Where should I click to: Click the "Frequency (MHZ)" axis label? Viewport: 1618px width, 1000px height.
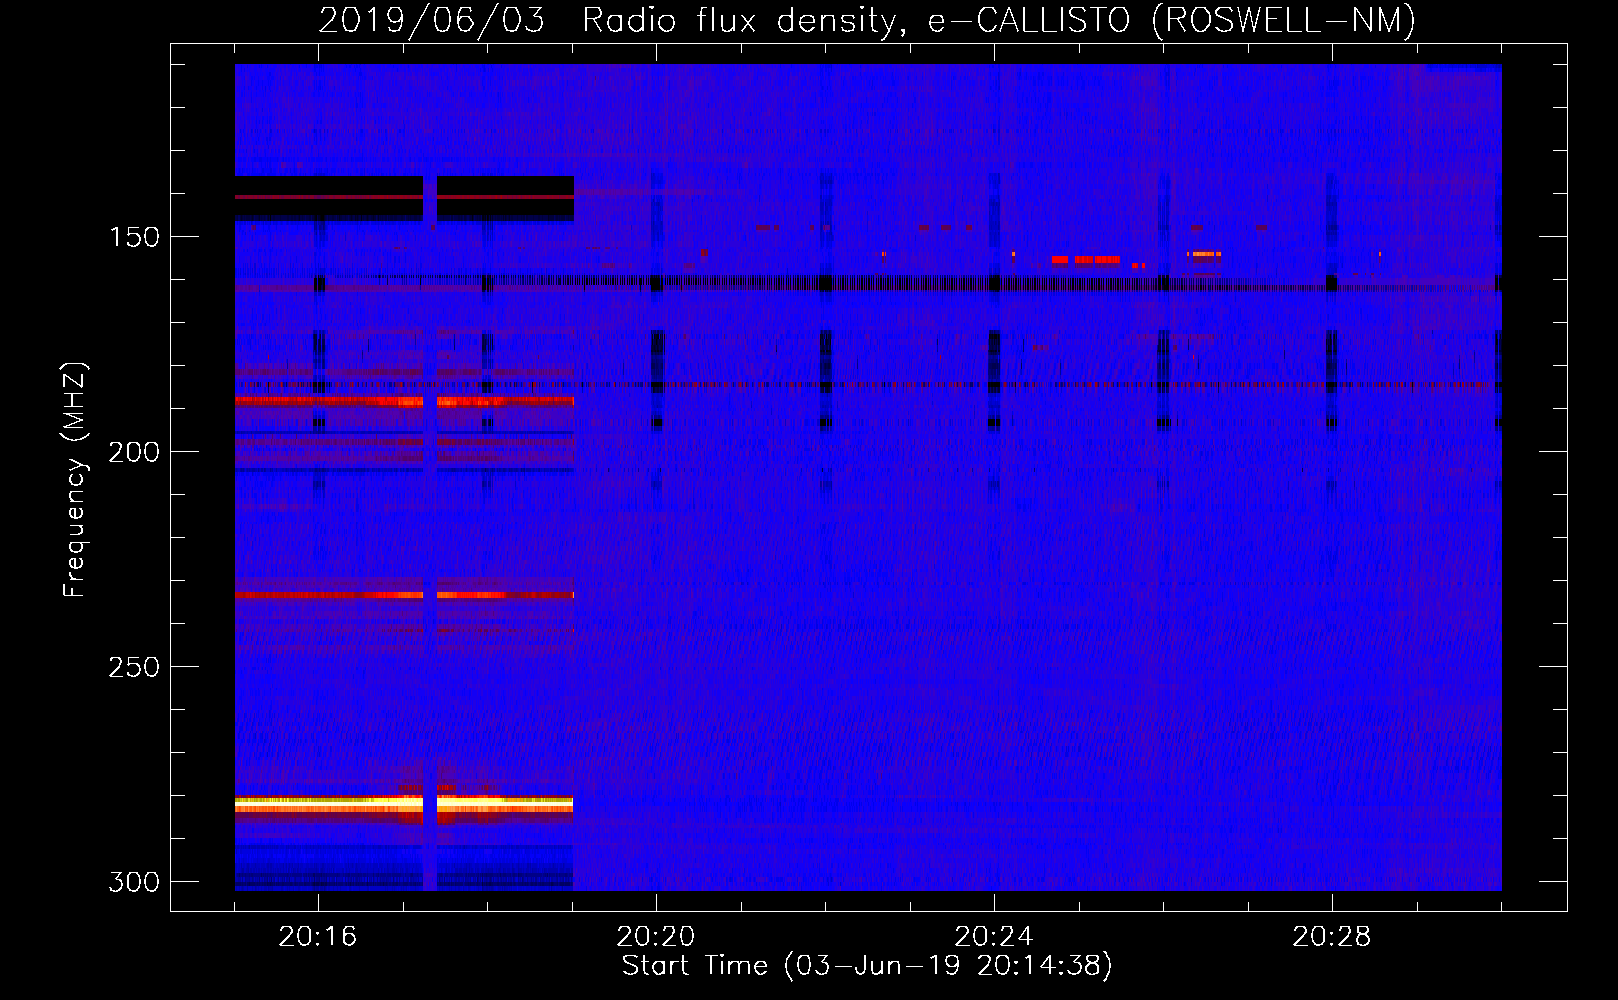click(x=75, y=479)
